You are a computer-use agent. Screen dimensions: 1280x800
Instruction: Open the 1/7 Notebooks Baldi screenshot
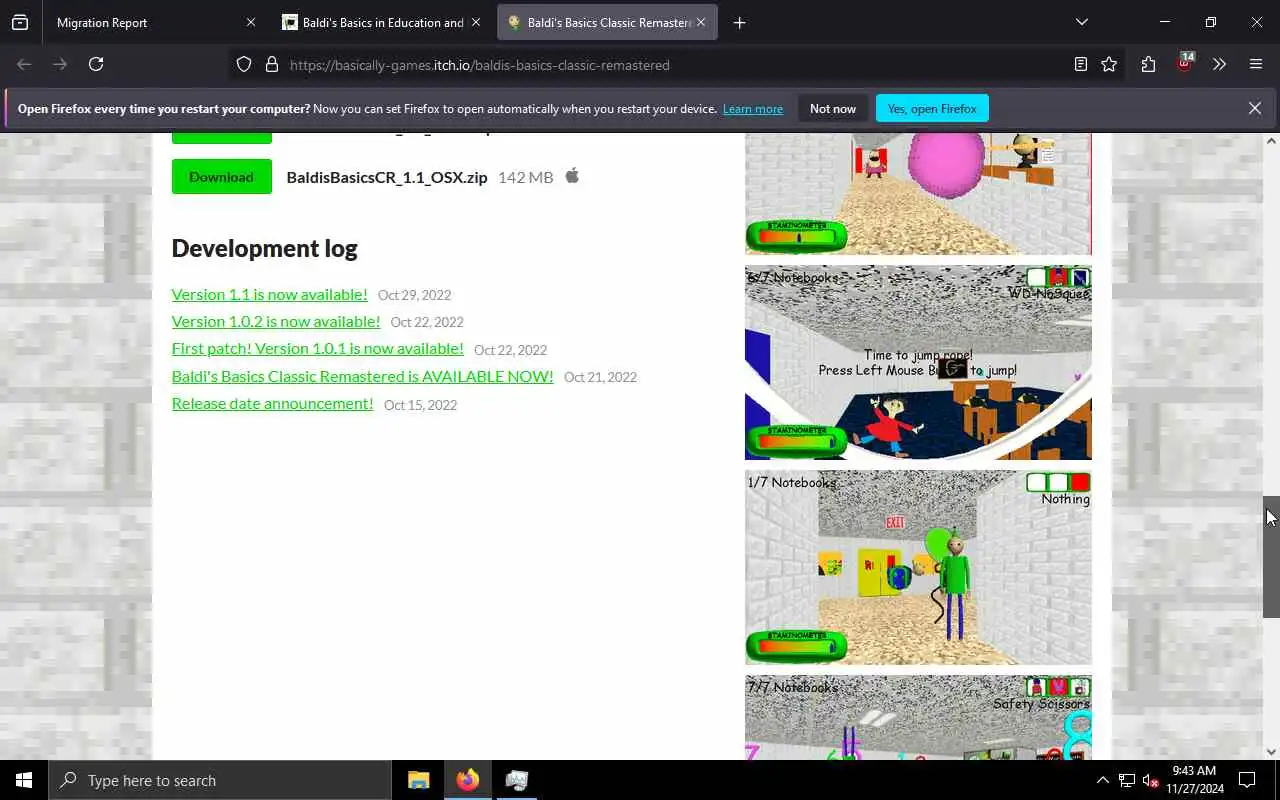(x=918, y=567)
